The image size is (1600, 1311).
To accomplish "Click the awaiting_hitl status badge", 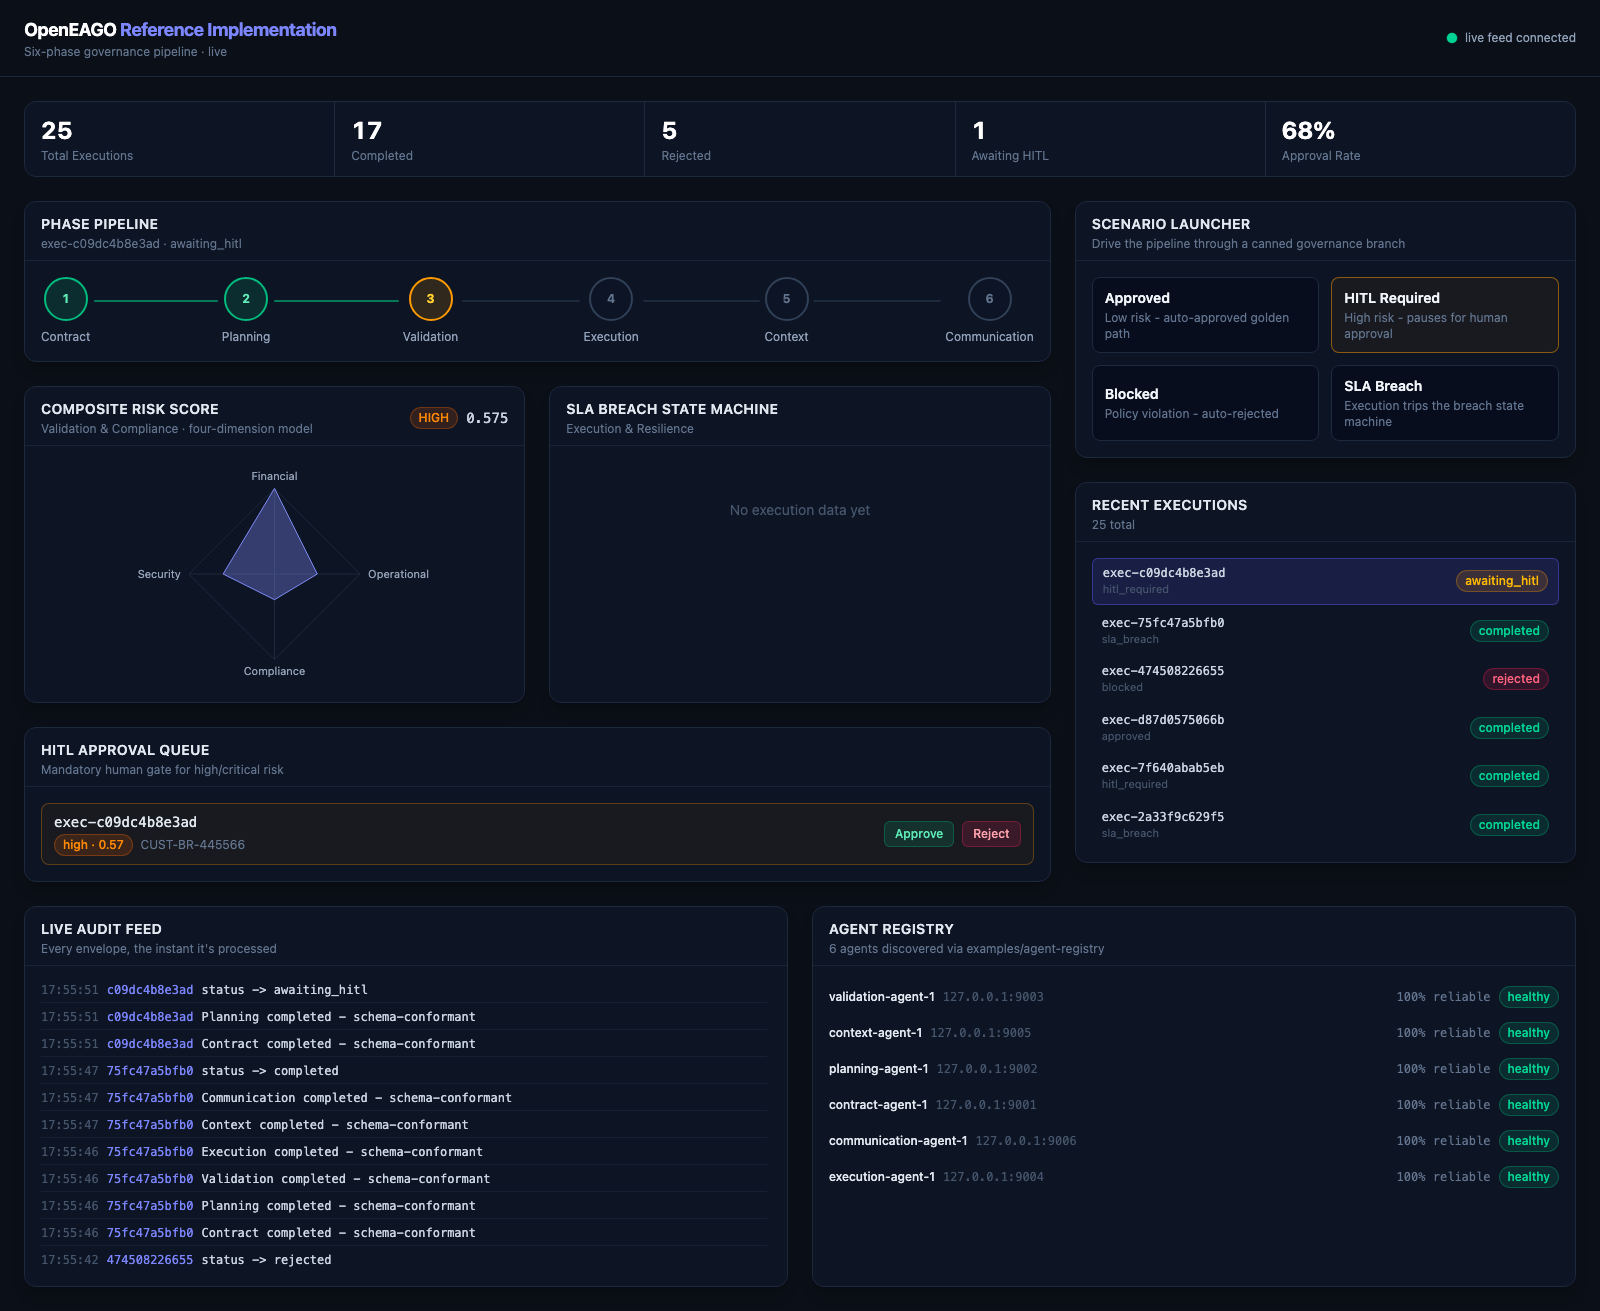I will [1502, 581].
